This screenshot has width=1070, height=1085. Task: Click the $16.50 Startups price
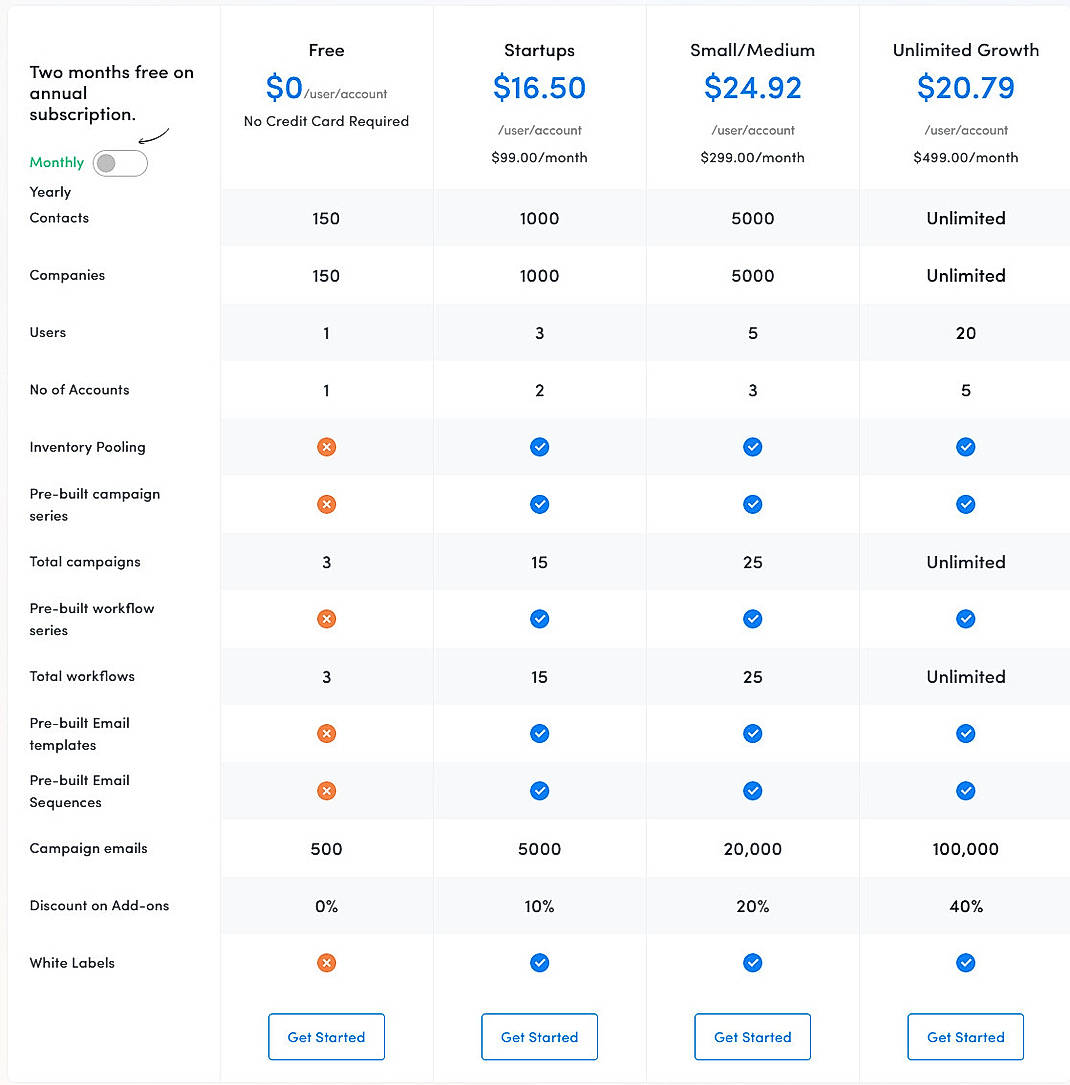coord(539,88)
